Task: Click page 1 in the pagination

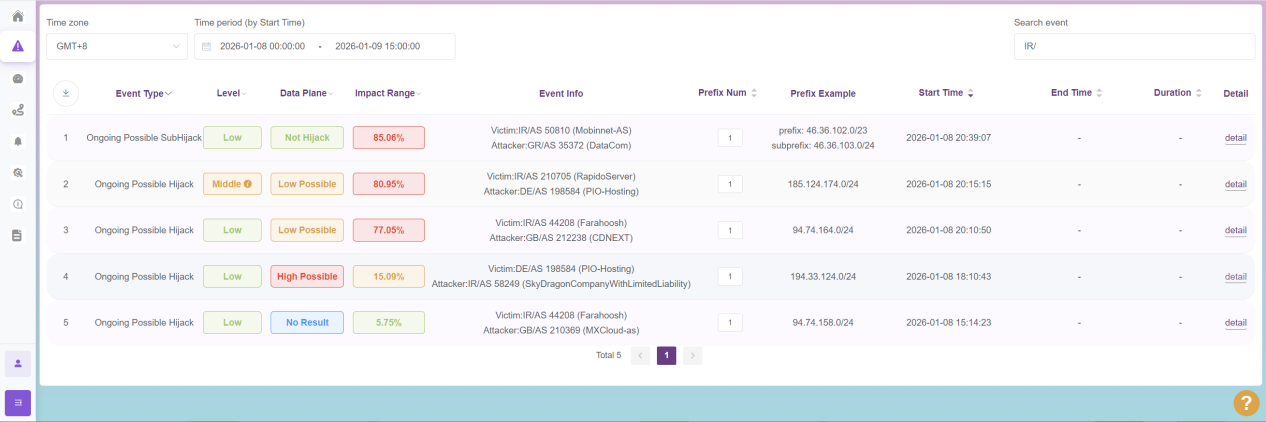Action: [x=666, y=355]
